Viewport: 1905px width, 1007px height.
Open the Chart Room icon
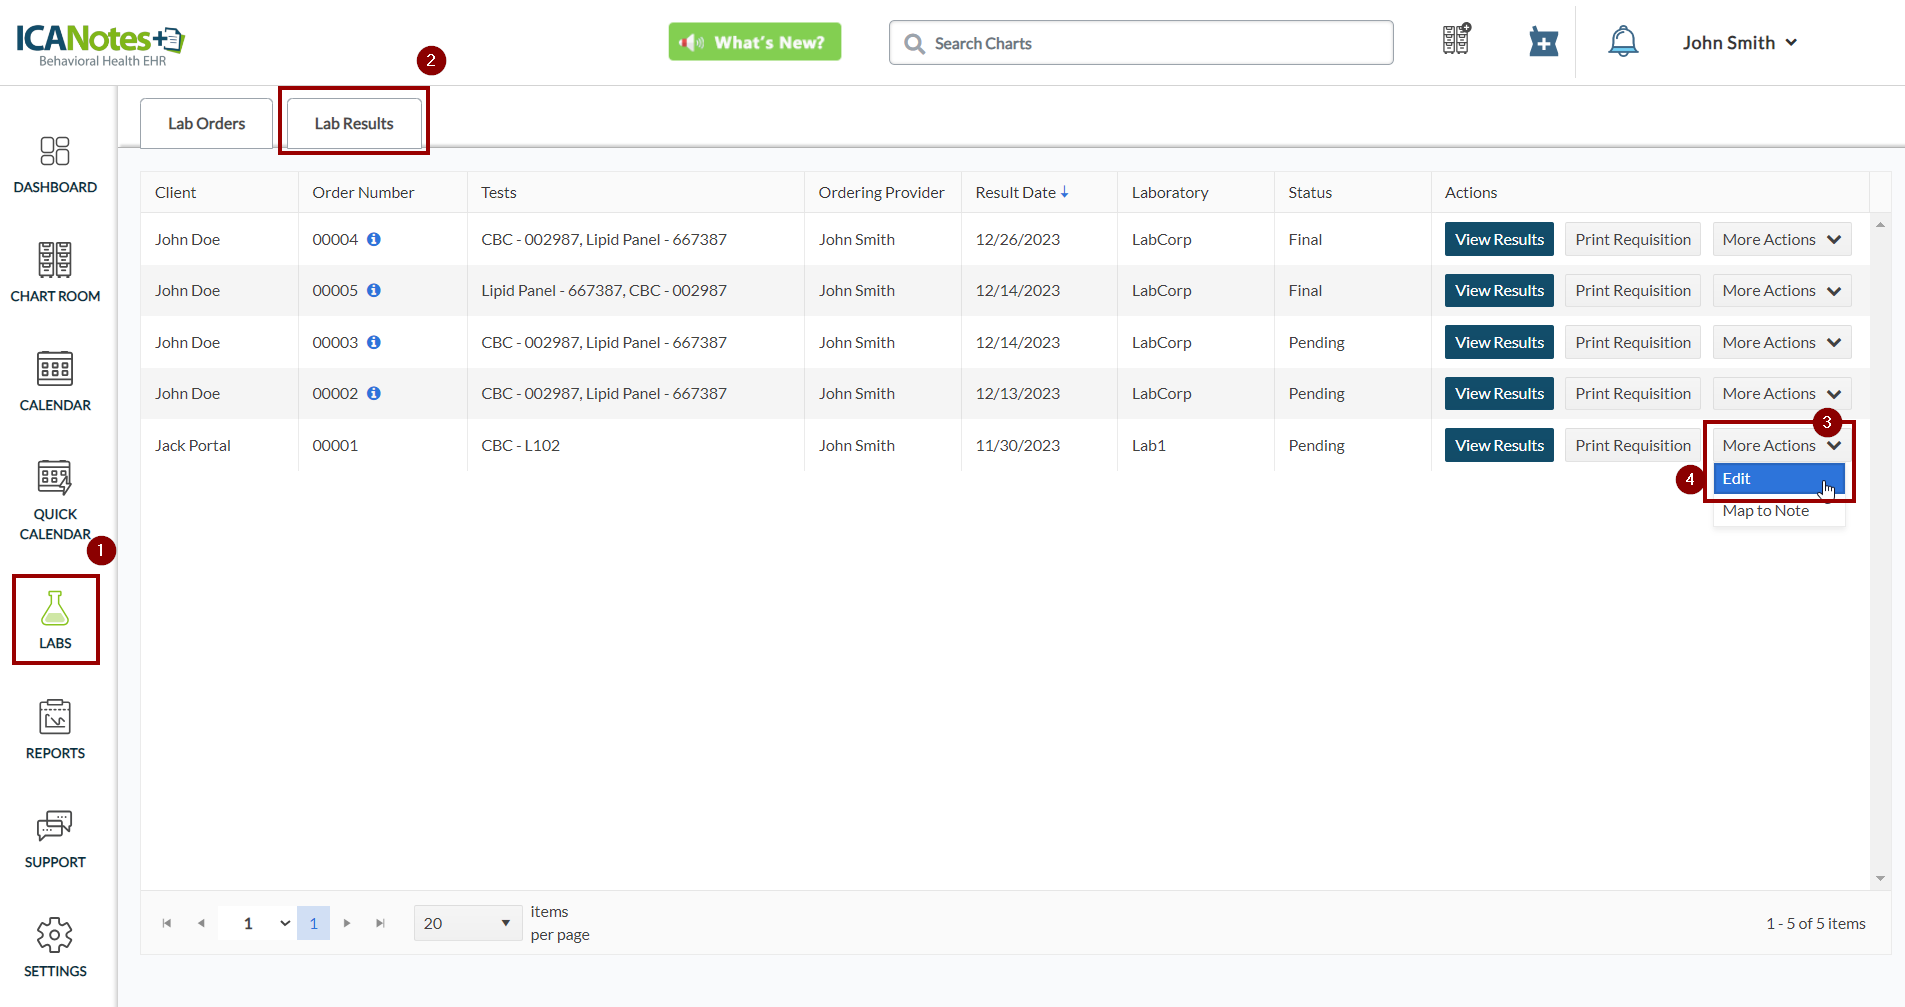pos(55,261)
